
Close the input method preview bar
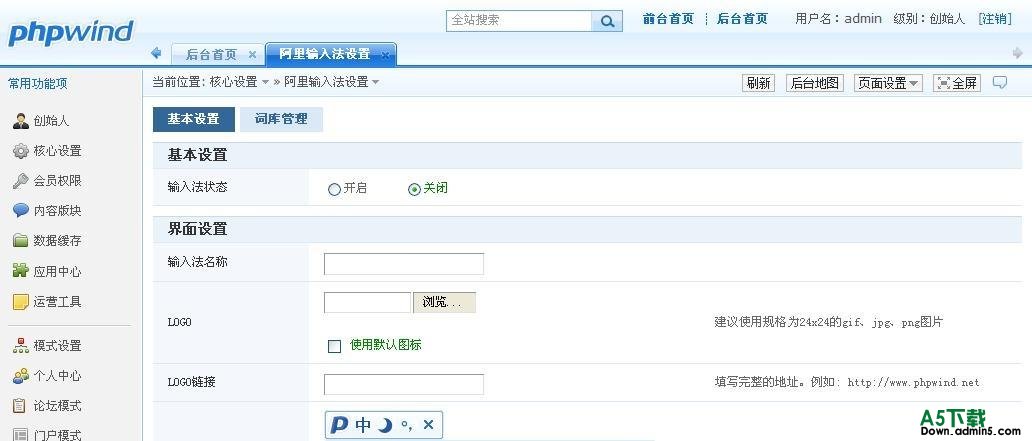[428, 425]
